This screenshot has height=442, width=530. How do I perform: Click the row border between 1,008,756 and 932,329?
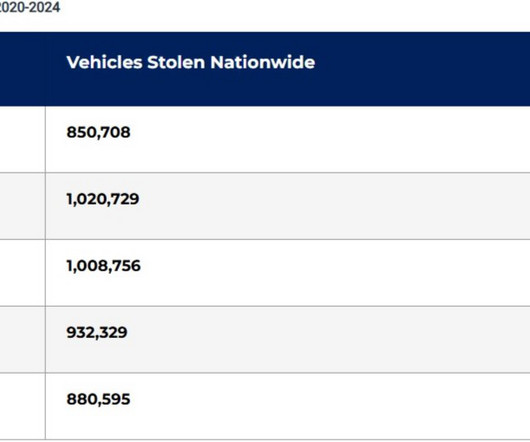[x=265, y=306]
